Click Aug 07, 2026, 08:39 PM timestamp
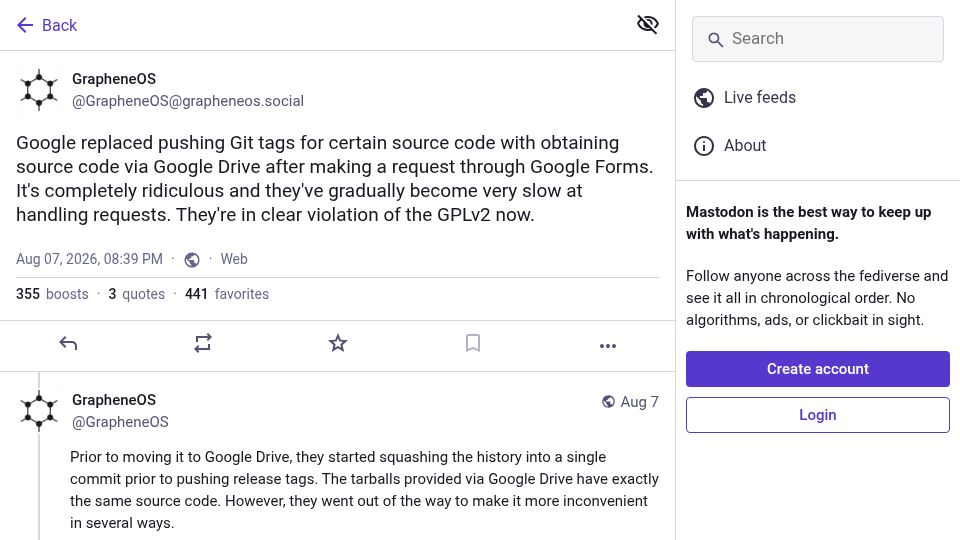Screen dimensions: 960x540 point(89,259)
